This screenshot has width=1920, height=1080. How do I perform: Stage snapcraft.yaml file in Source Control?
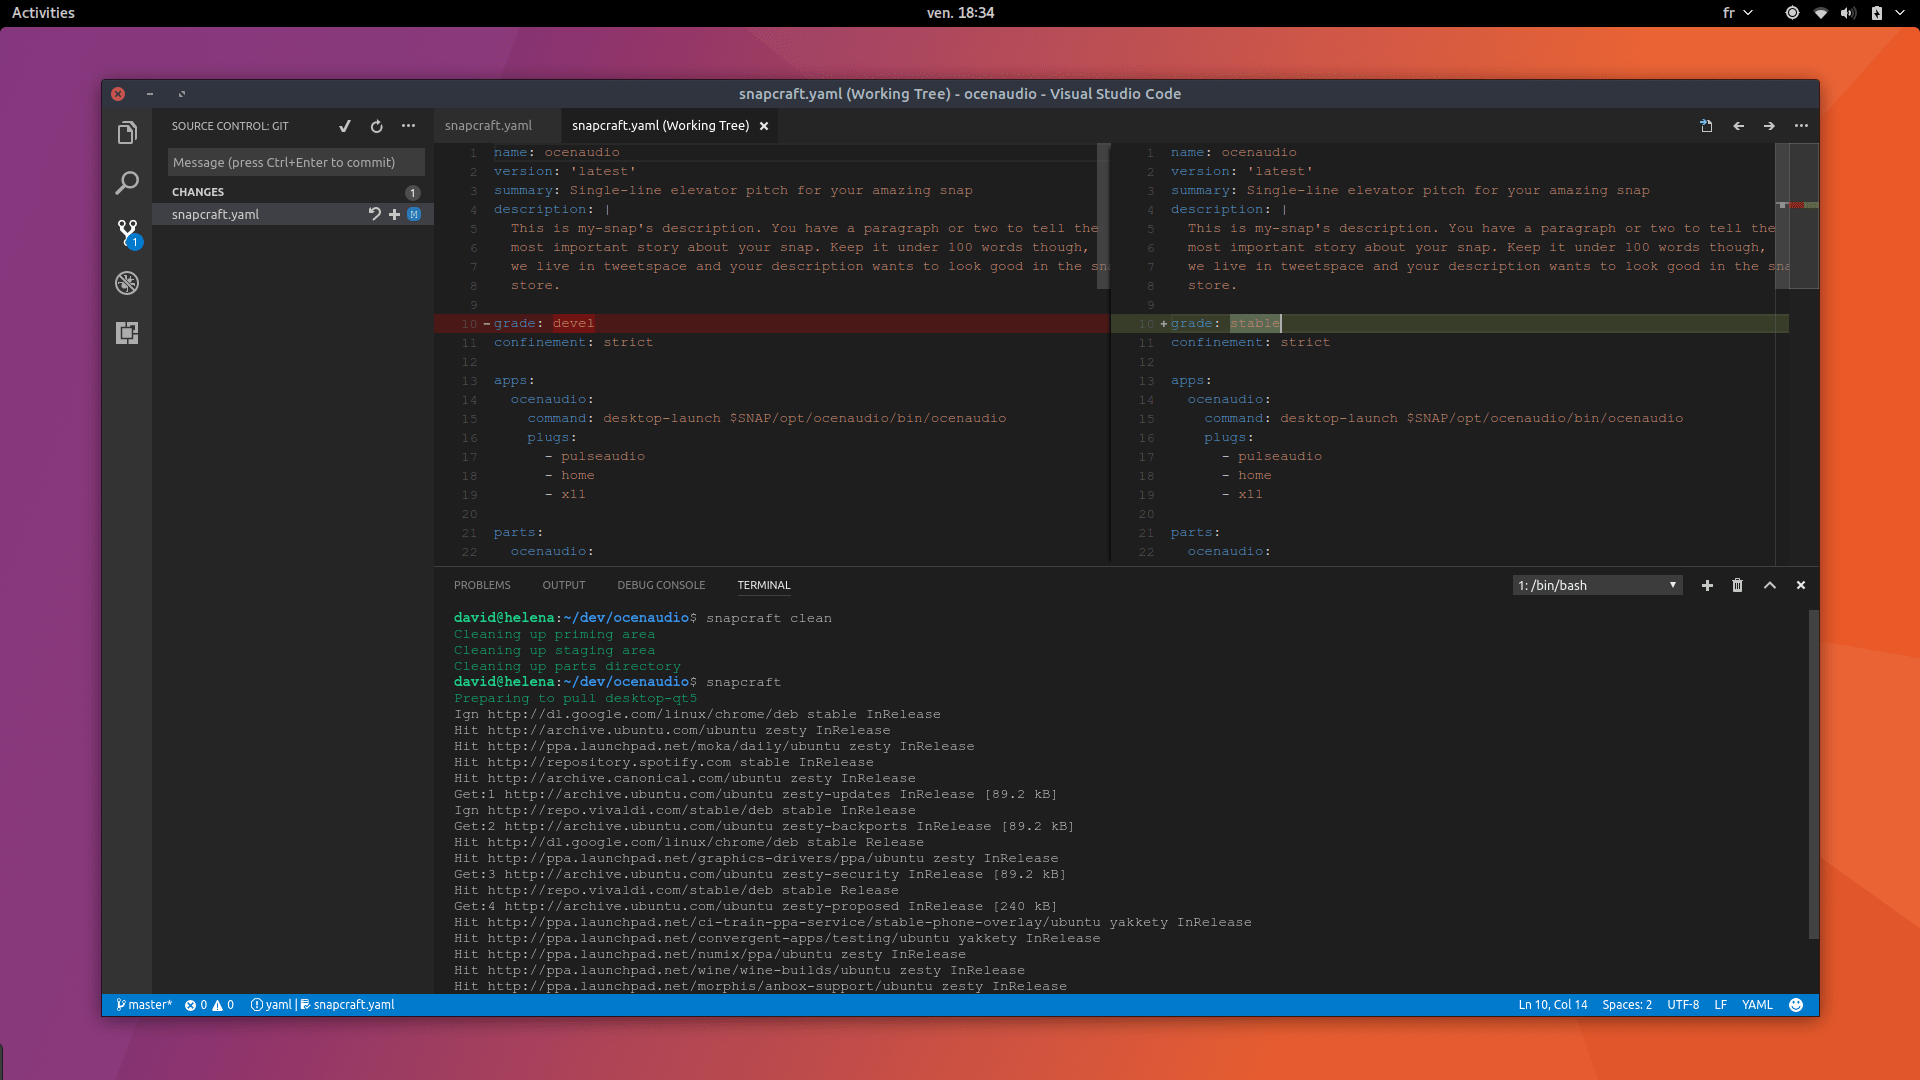[394, 214]
